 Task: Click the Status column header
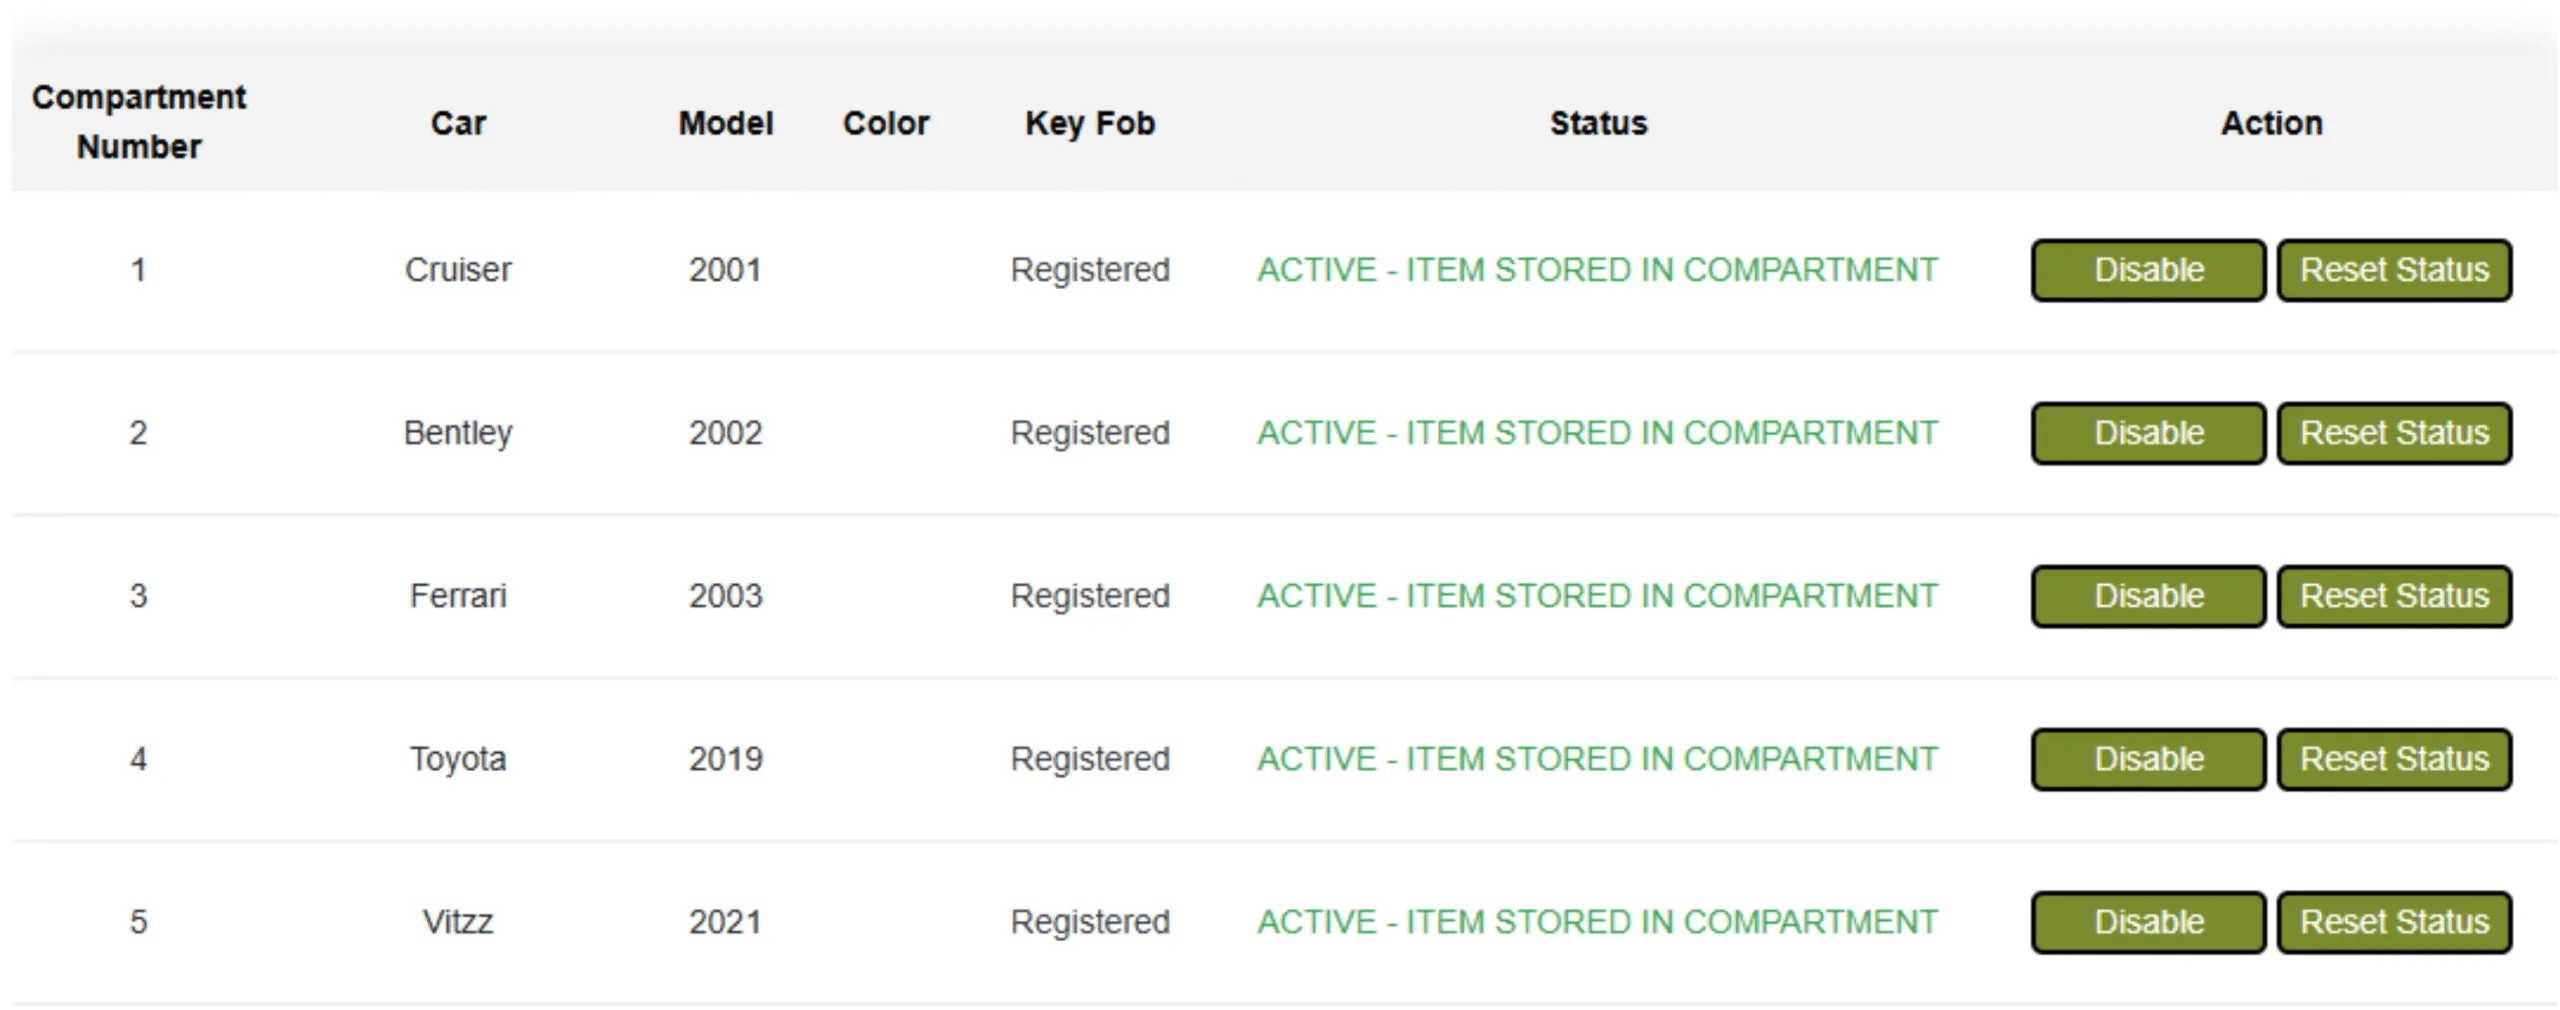(1598, 123)
